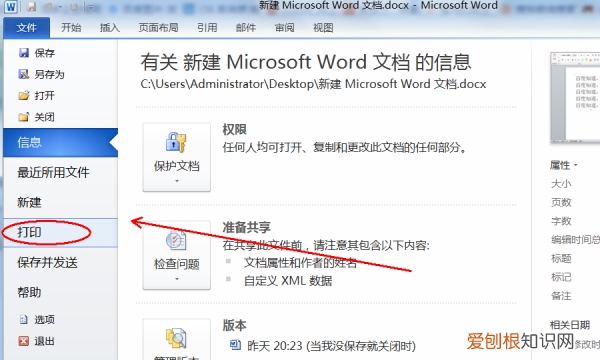600x360 pixels.
Task: Click the page title 有关 新建 Microsoft Word 文档 的信息
Action: (x=306, y=62)
